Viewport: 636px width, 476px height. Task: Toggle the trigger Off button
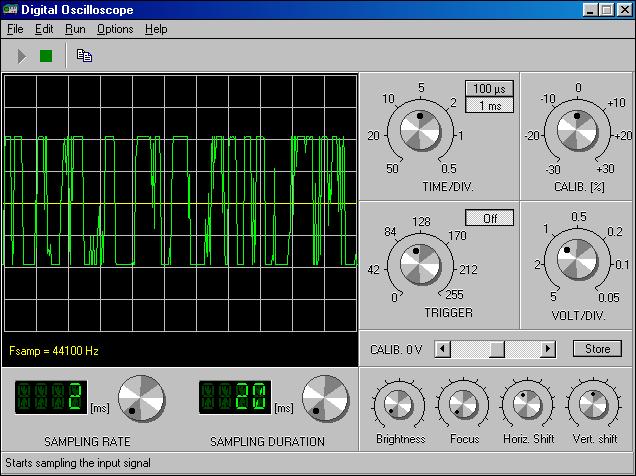point(489,218)
